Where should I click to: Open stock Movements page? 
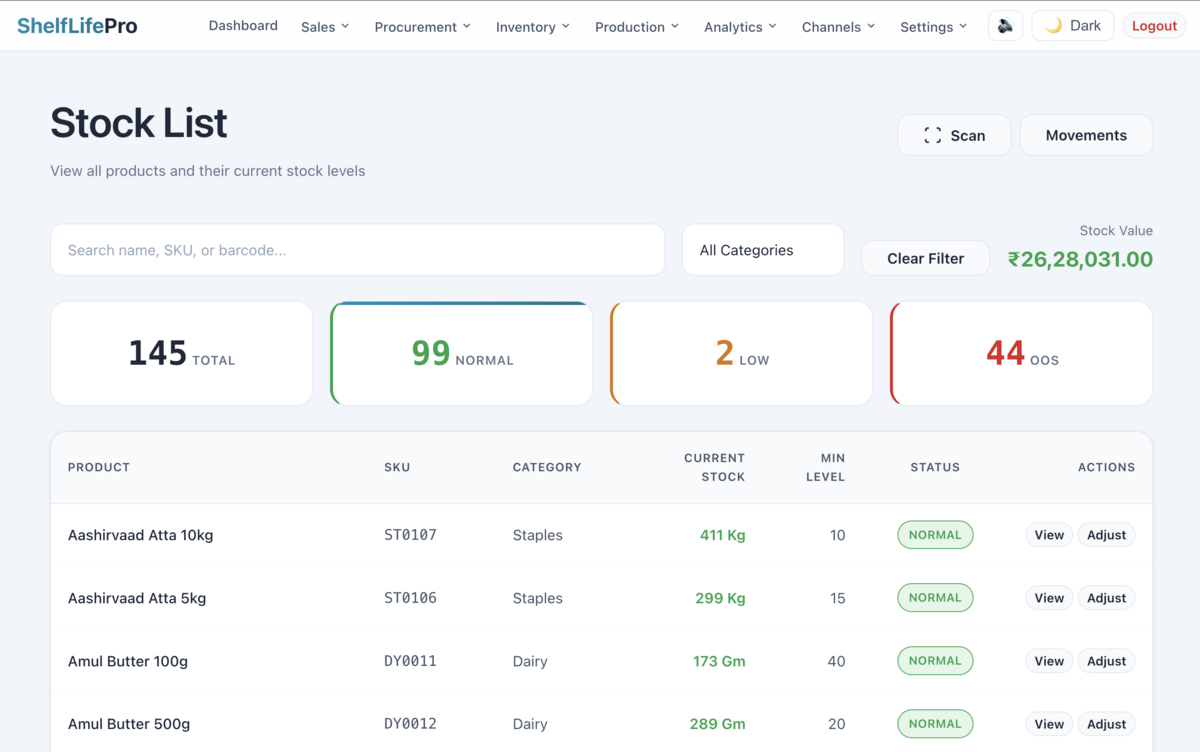(x=1086, y=135)
